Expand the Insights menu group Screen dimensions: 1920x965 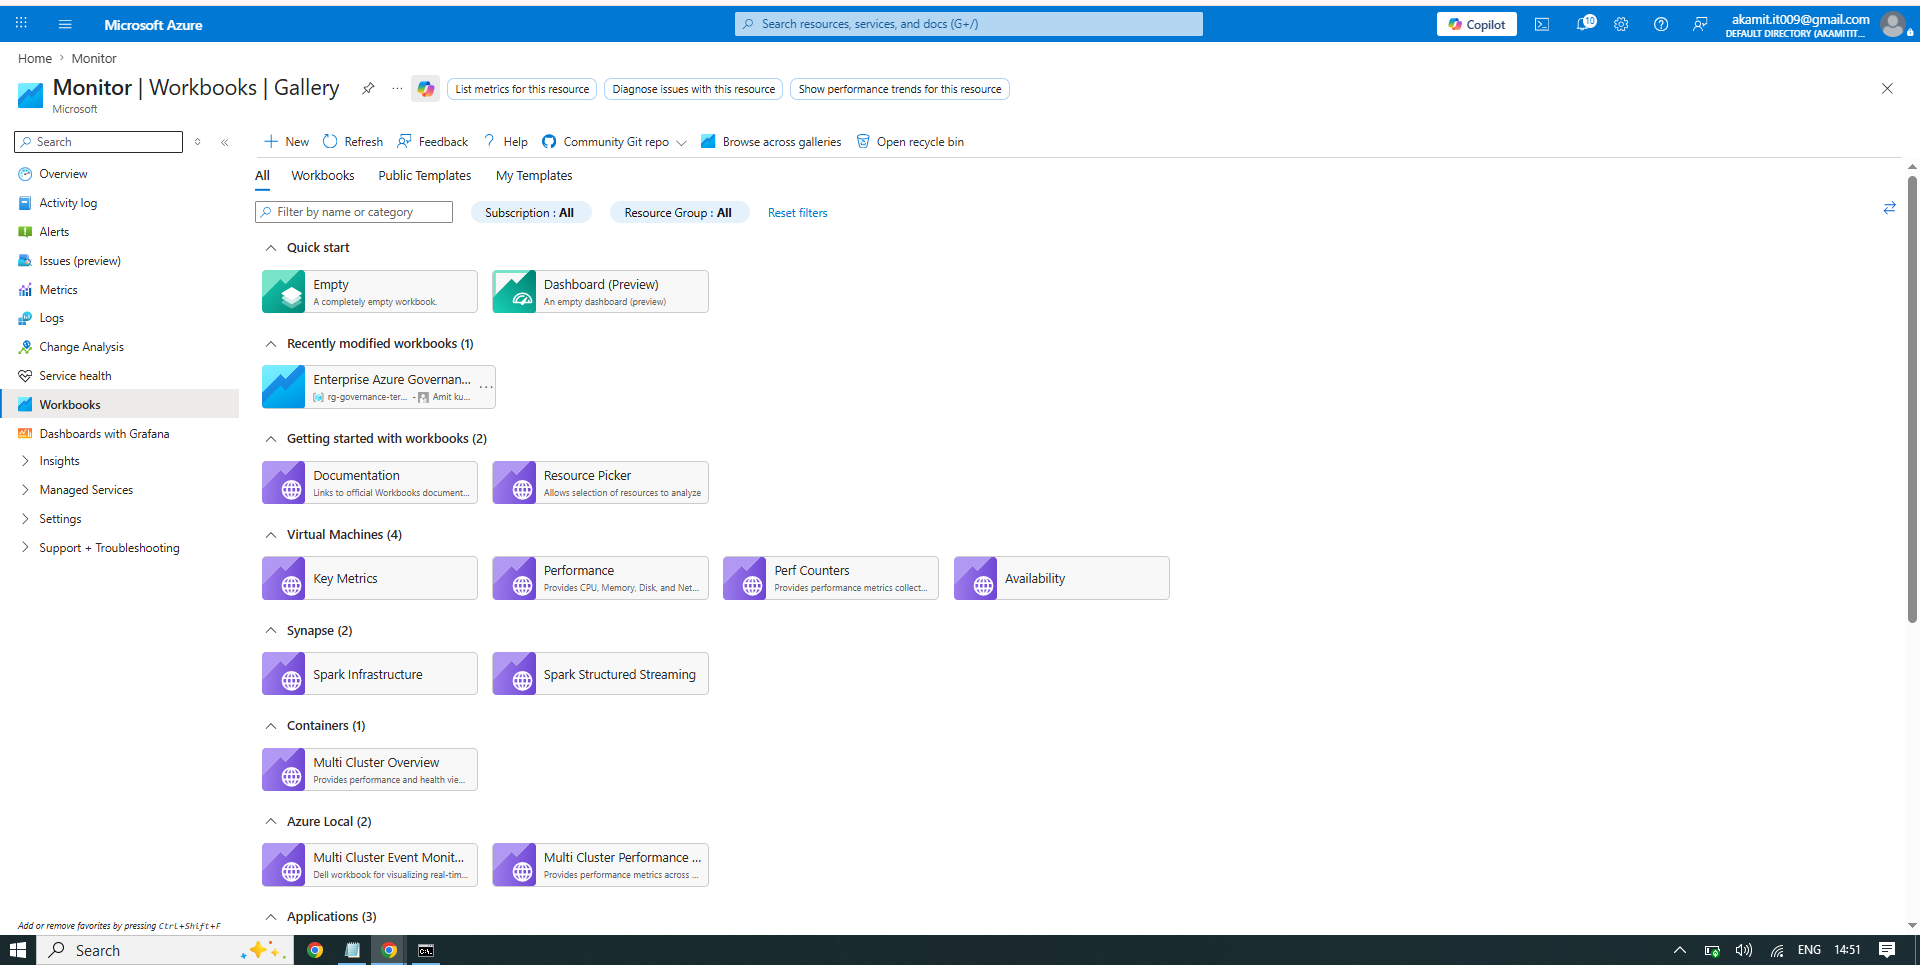25,461
